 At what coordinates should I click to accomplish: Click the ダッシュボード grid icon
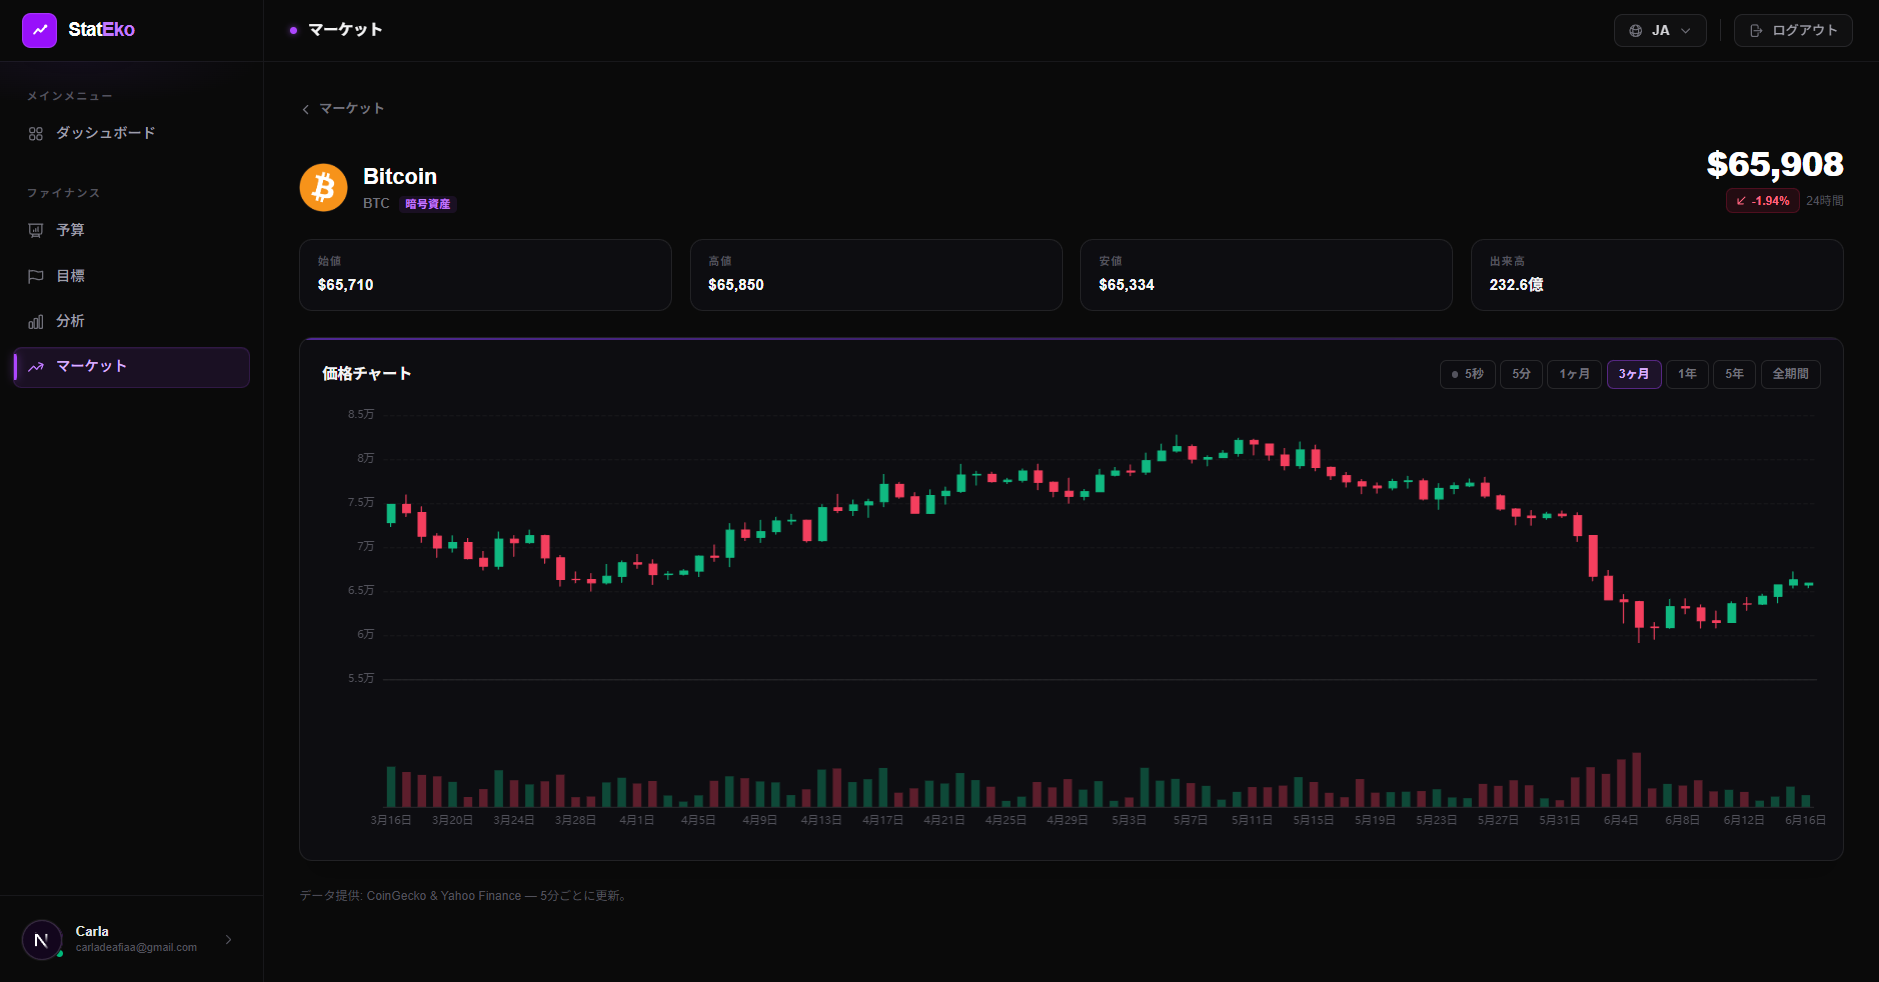click(36, 134)
